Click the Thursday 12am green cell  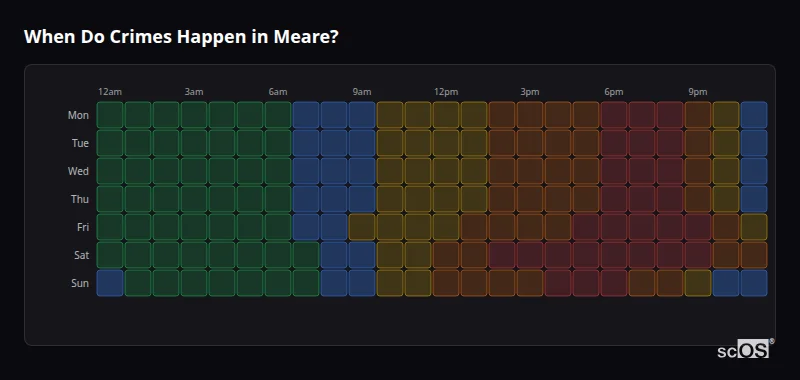(x=110, y=199)
